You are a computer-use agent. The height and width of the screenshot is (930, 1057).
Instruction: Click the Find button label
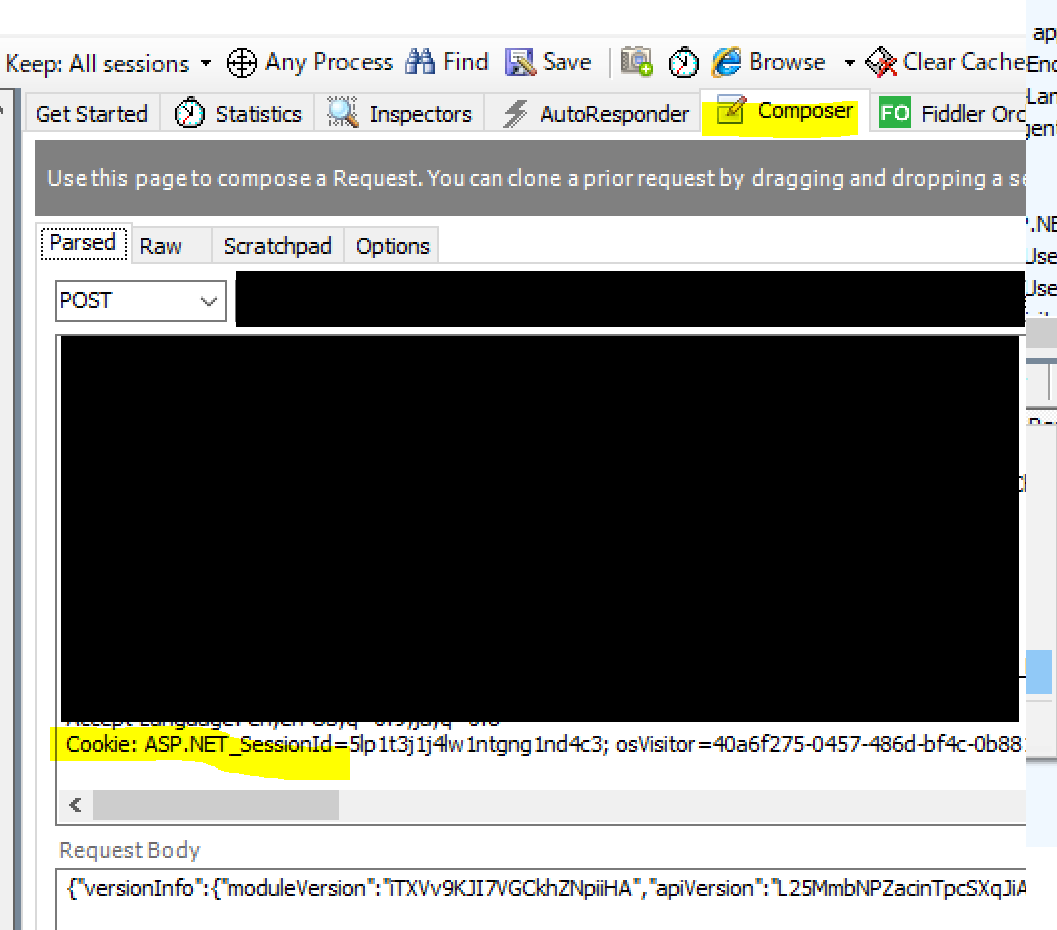[466, 62]
